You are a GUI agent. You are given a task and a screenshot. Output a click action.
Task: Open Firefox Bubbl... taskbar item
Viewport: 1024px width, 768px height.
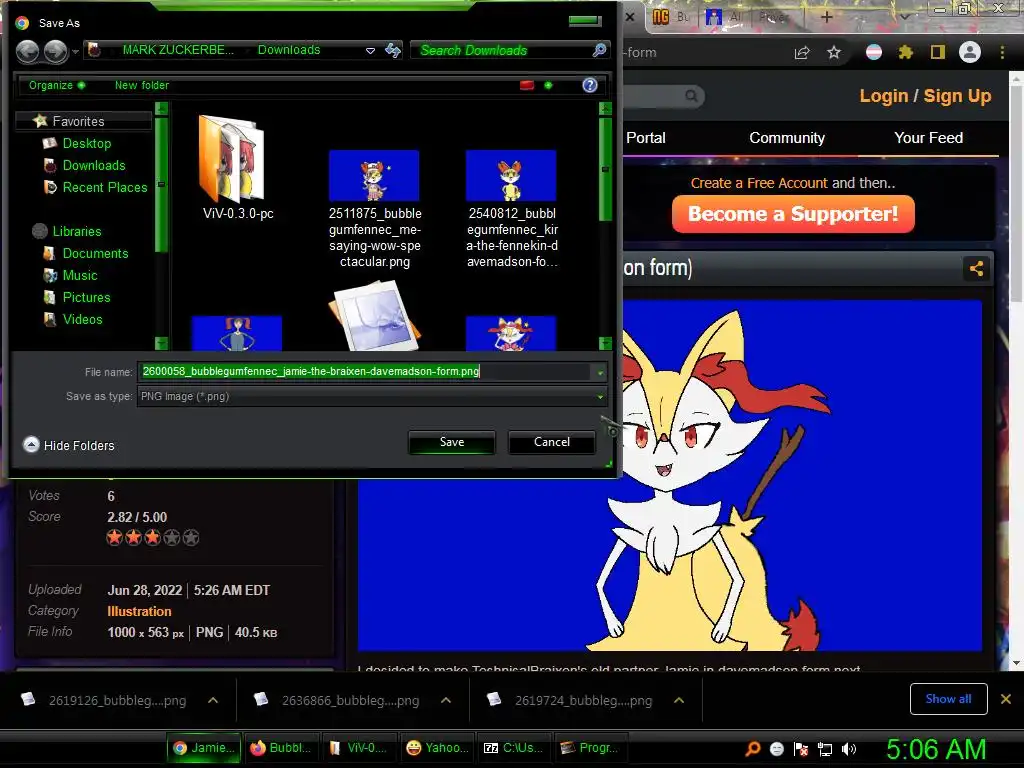tap(281, 748)
